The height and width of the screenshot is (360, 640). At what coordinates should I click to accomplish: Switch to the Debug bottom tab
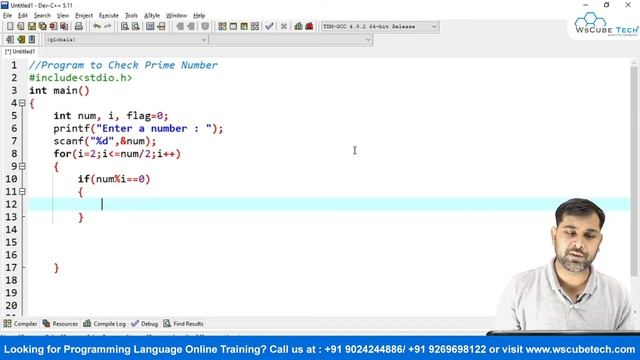click(x=145, y=324)
